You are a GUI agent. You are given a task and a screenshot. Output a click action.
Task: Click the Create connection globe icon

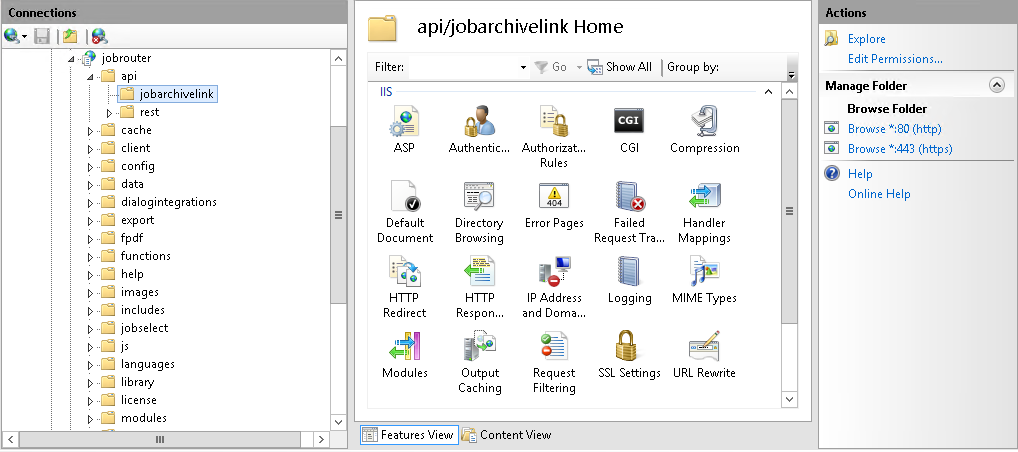[12, 36]
